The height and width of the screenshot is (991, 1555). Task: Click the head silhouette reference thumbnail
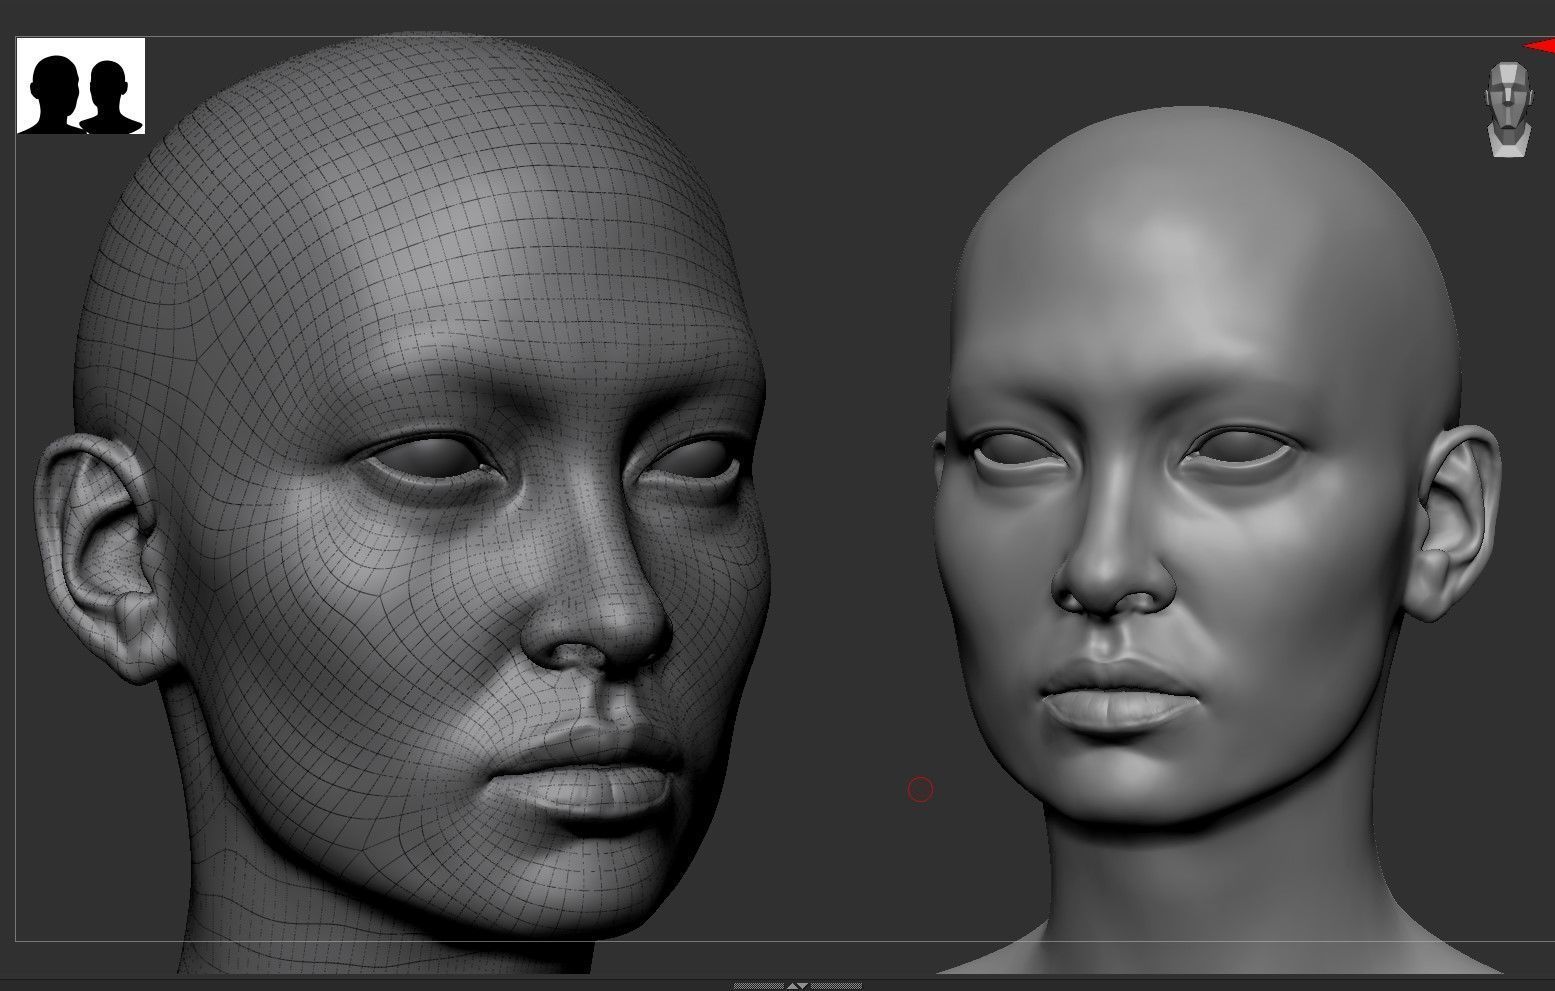(81, 86)
